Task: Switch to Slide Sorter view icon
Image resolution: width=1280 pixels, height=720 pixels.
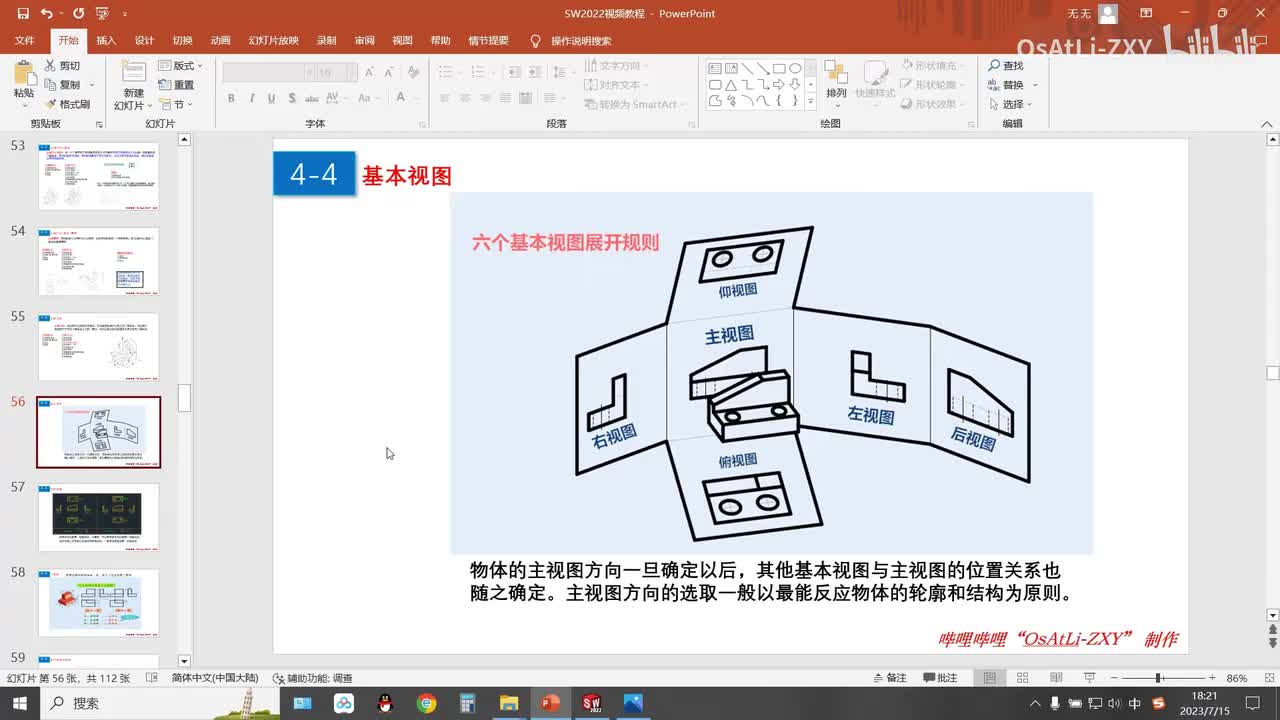Action: [1023, 678]
